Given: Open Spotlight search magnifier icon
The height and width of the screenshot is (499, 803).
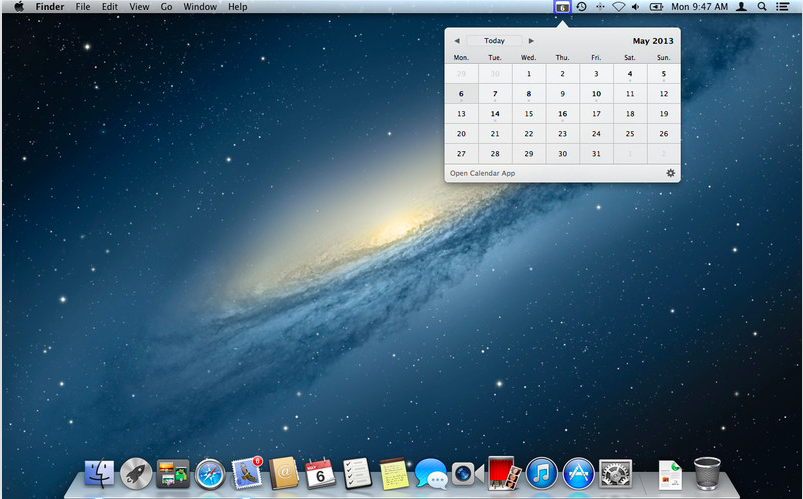Looking at the screenshot, I should (762, 7).
